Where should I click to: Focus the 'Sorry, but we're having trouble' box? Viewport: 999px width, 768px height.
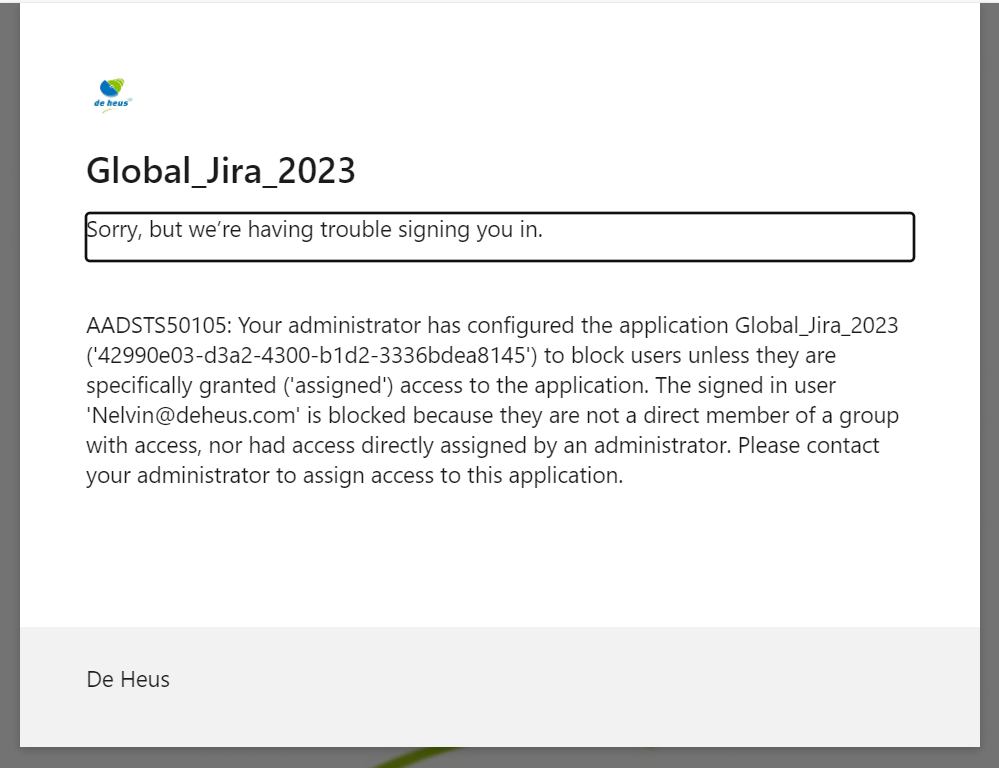(500, 236)
